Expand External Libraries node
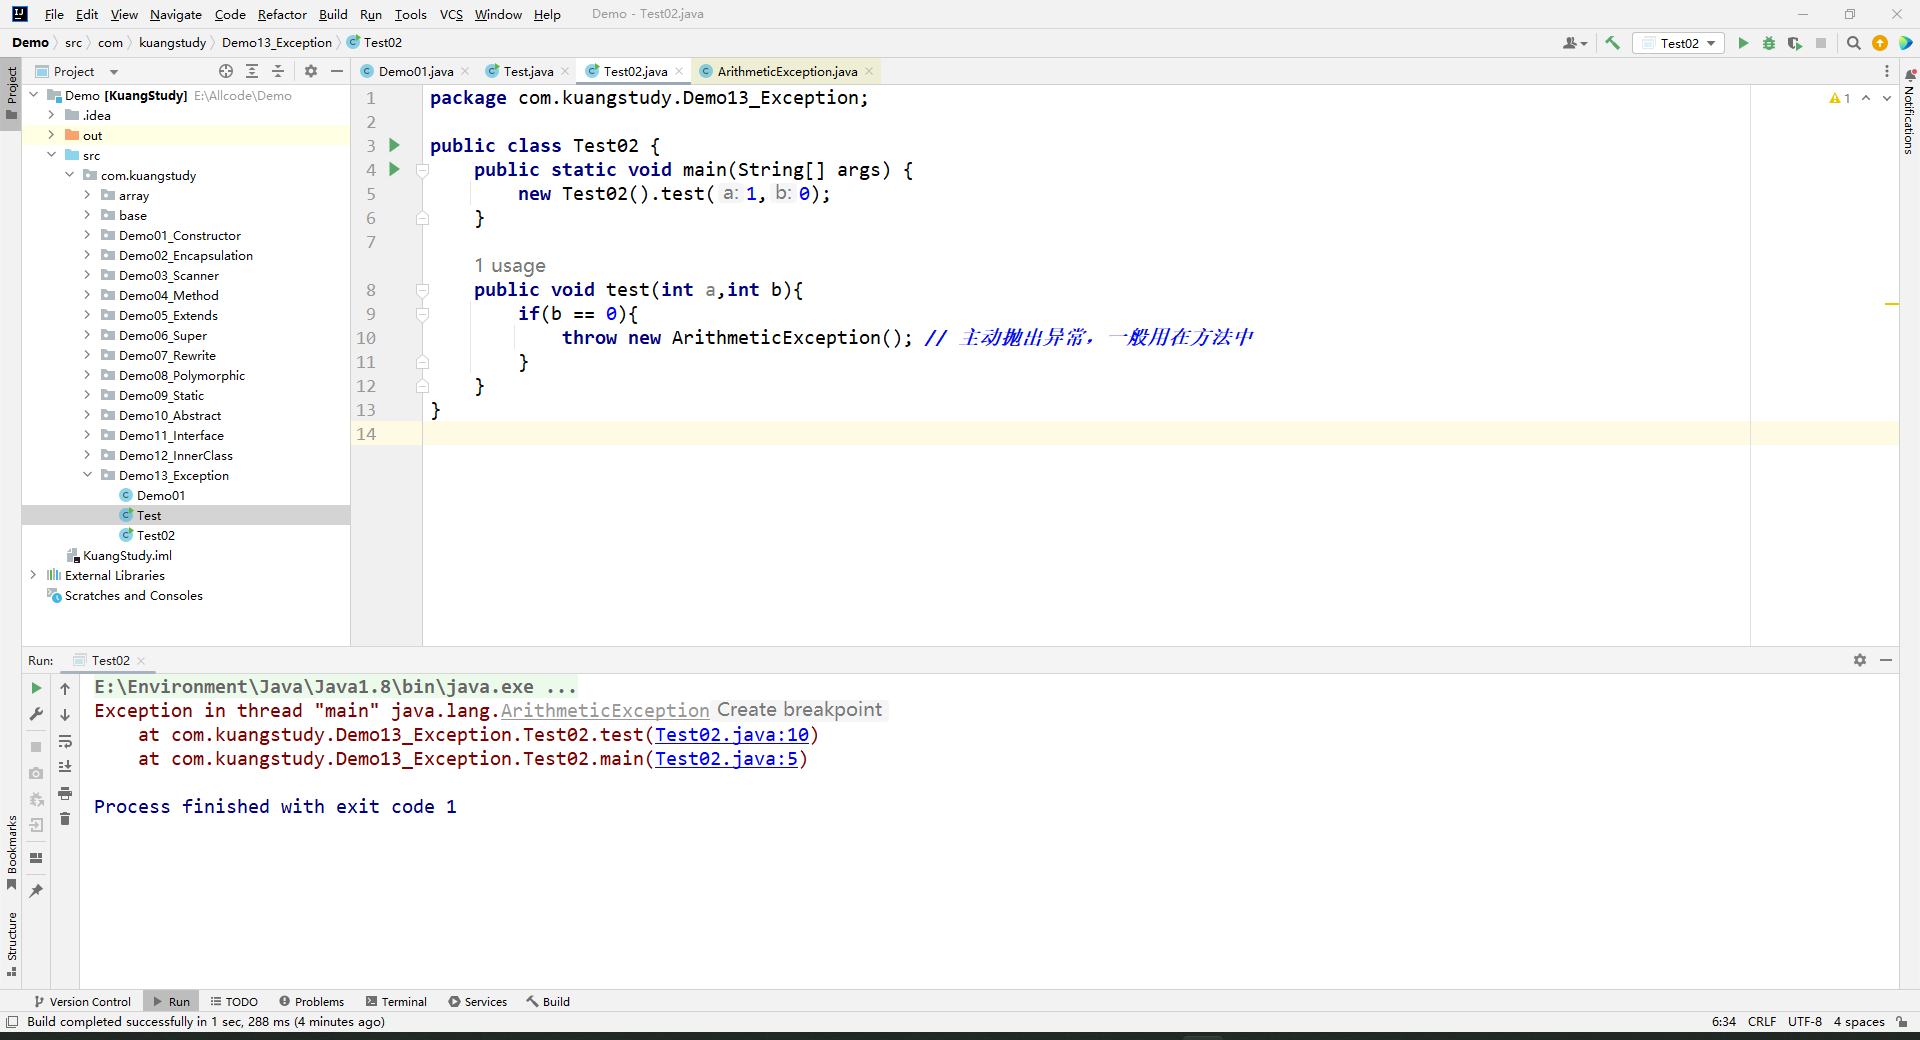The height and width of the screenshot is (1040, 1920). [x=33, y=575]
